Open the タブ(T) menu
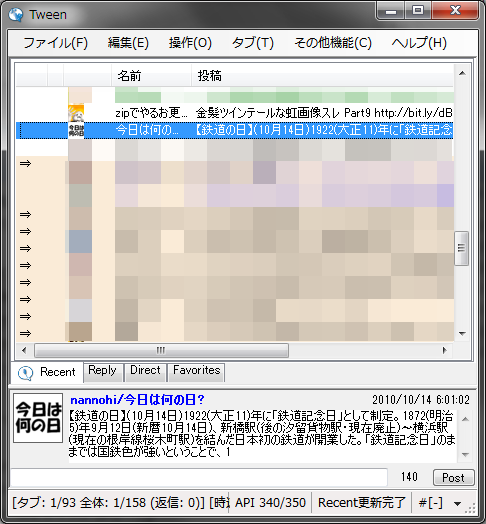Viewport: 486px width, 524px height. point(253,43)
